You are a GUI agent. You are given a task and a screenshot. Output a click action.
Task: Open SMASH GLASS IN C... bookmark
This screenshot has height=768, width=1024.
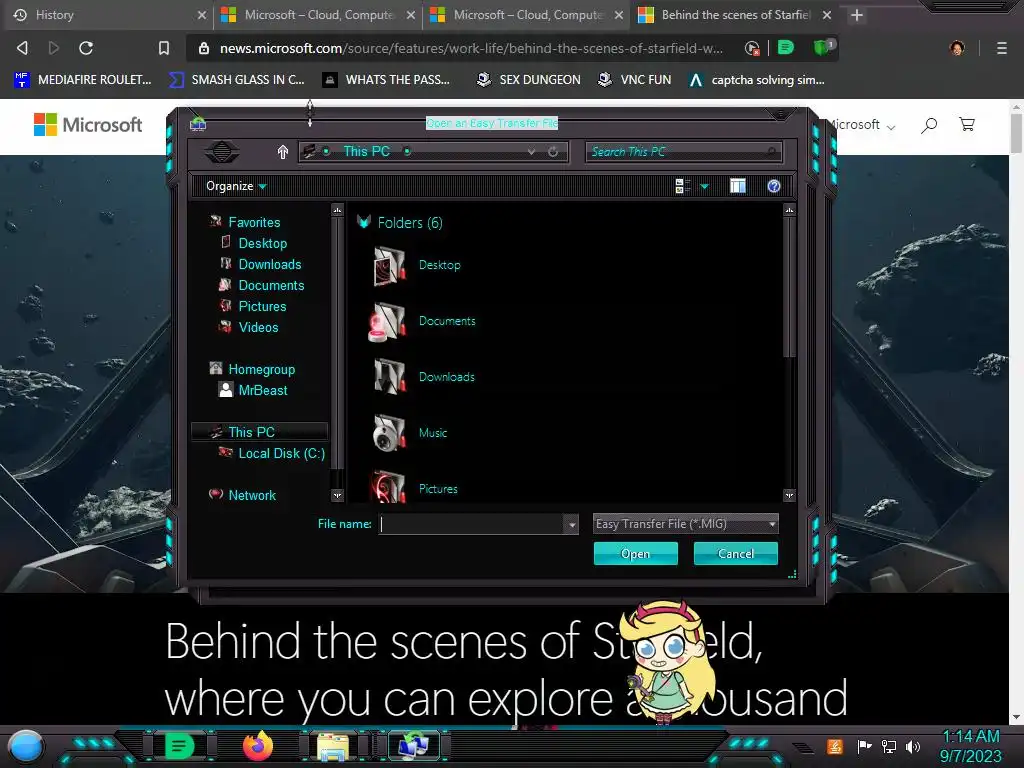coord(237,80)
